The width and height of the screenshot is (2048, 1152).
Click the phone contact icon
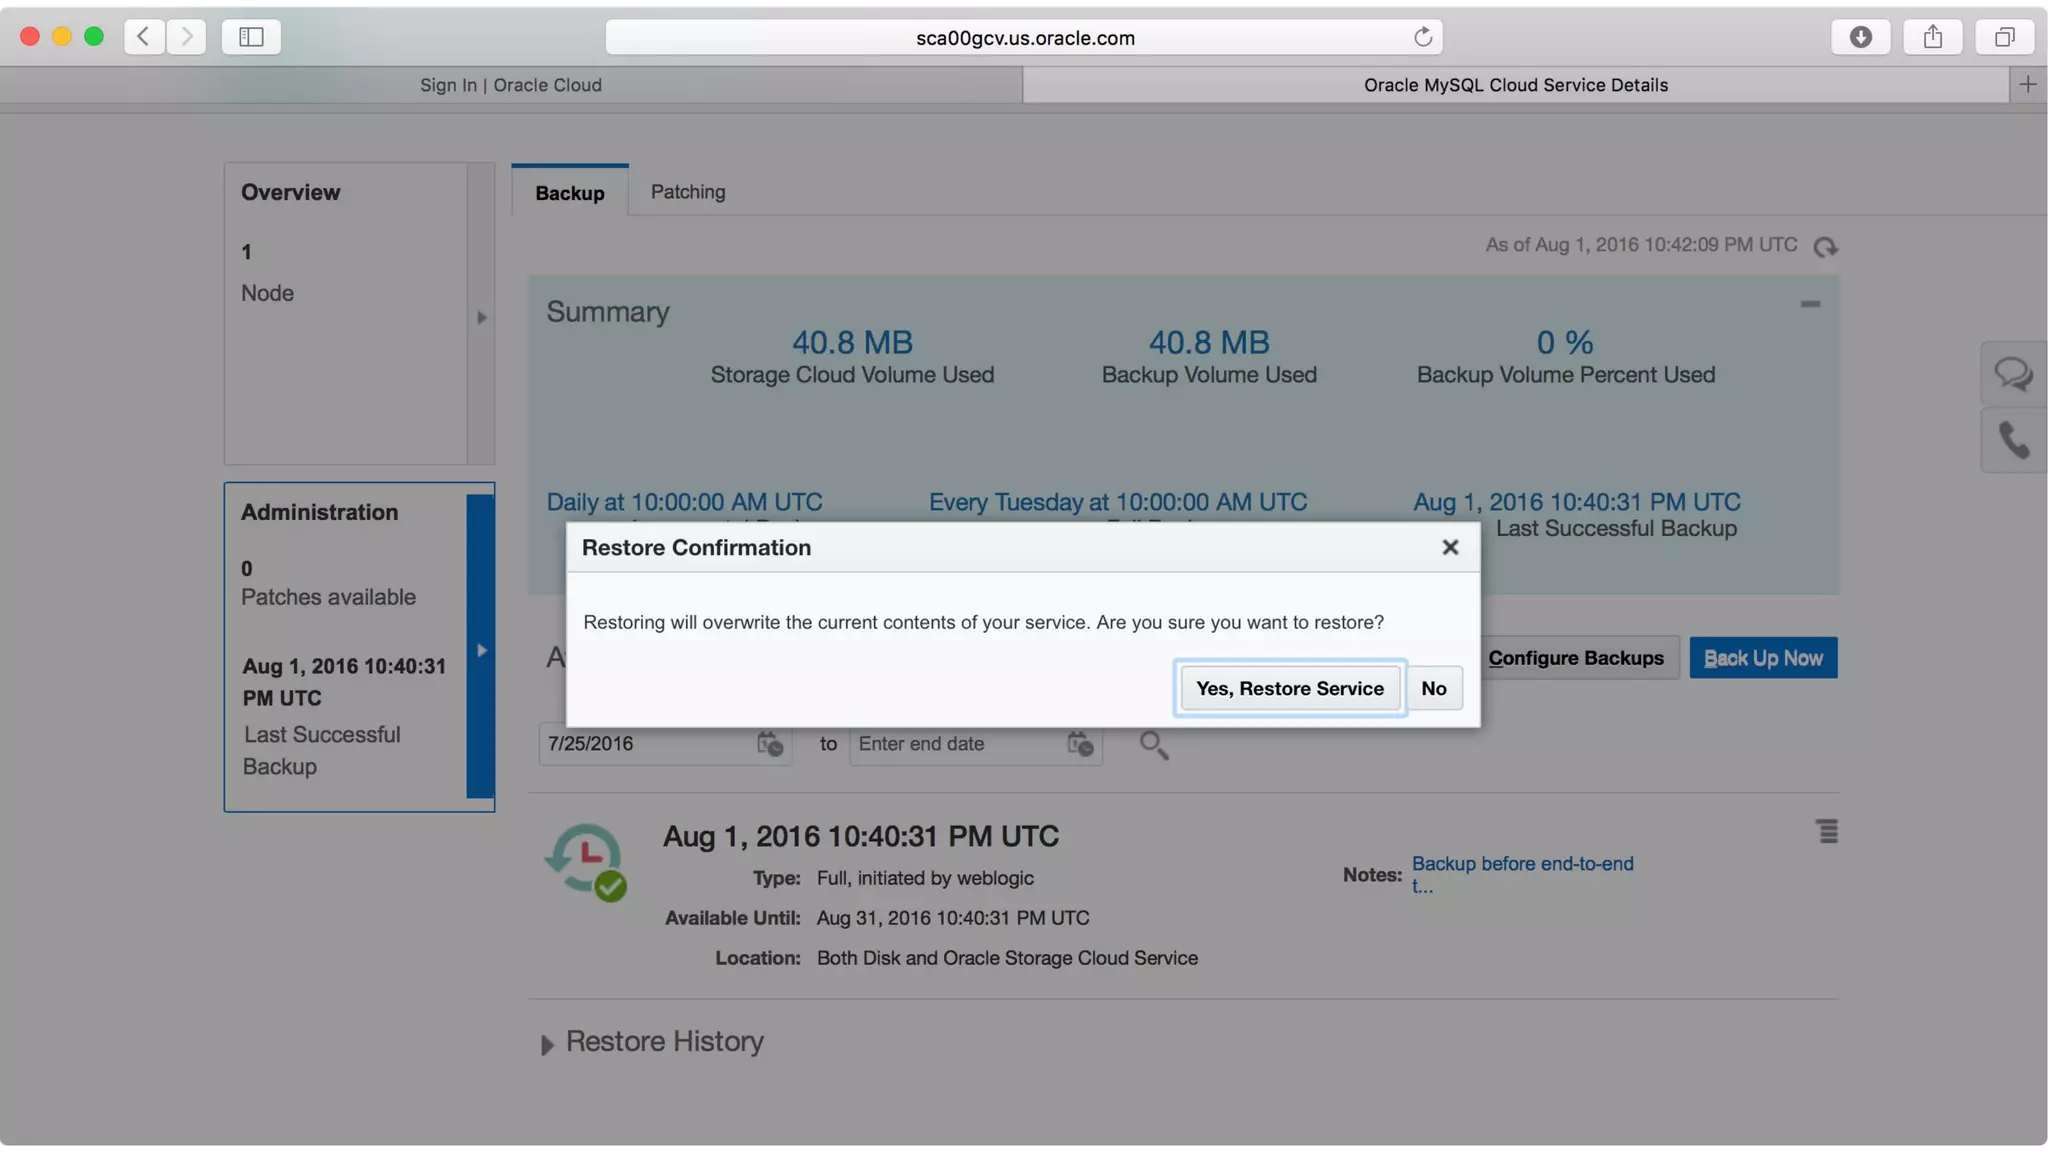(x=2012, y=440)
